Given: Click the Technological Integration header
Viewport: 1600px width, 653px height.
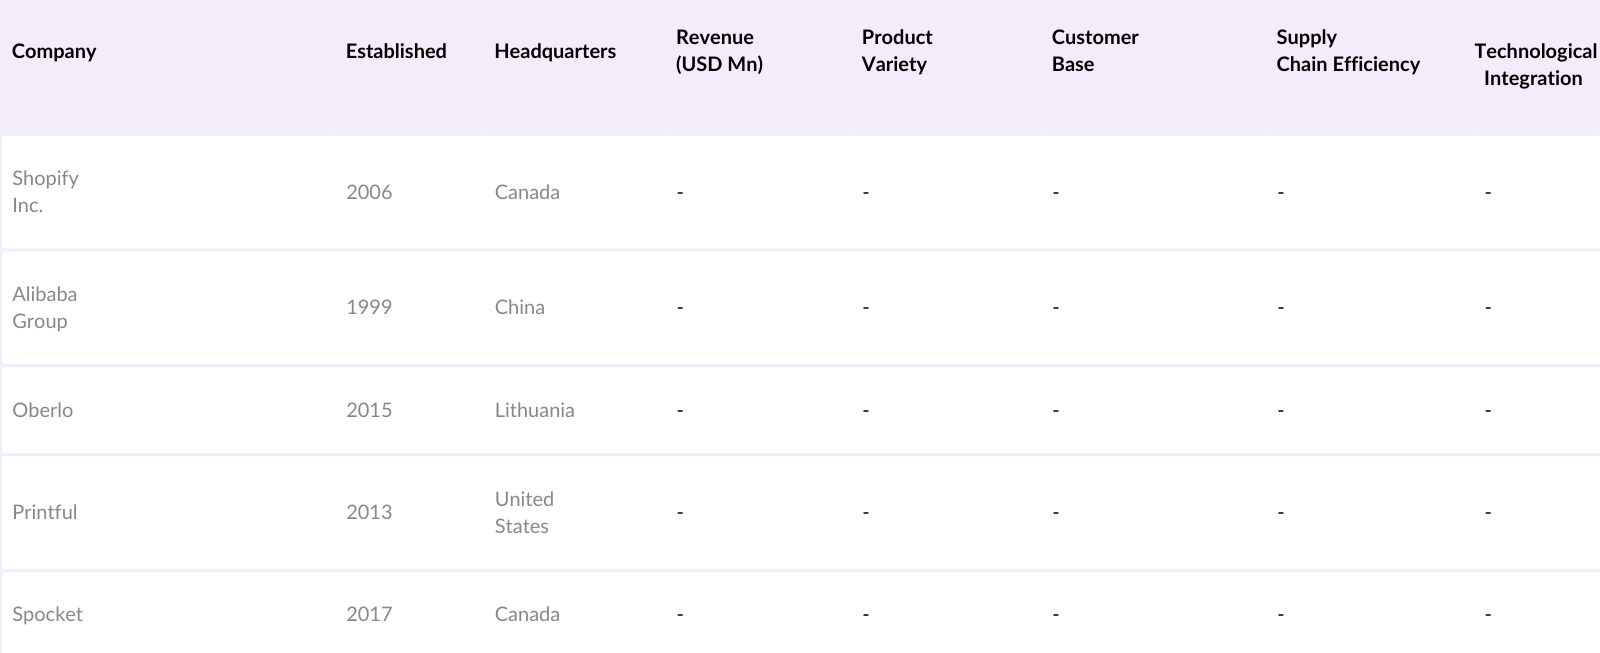Looking at the screenshot, I should click(x=1534, y=64).
